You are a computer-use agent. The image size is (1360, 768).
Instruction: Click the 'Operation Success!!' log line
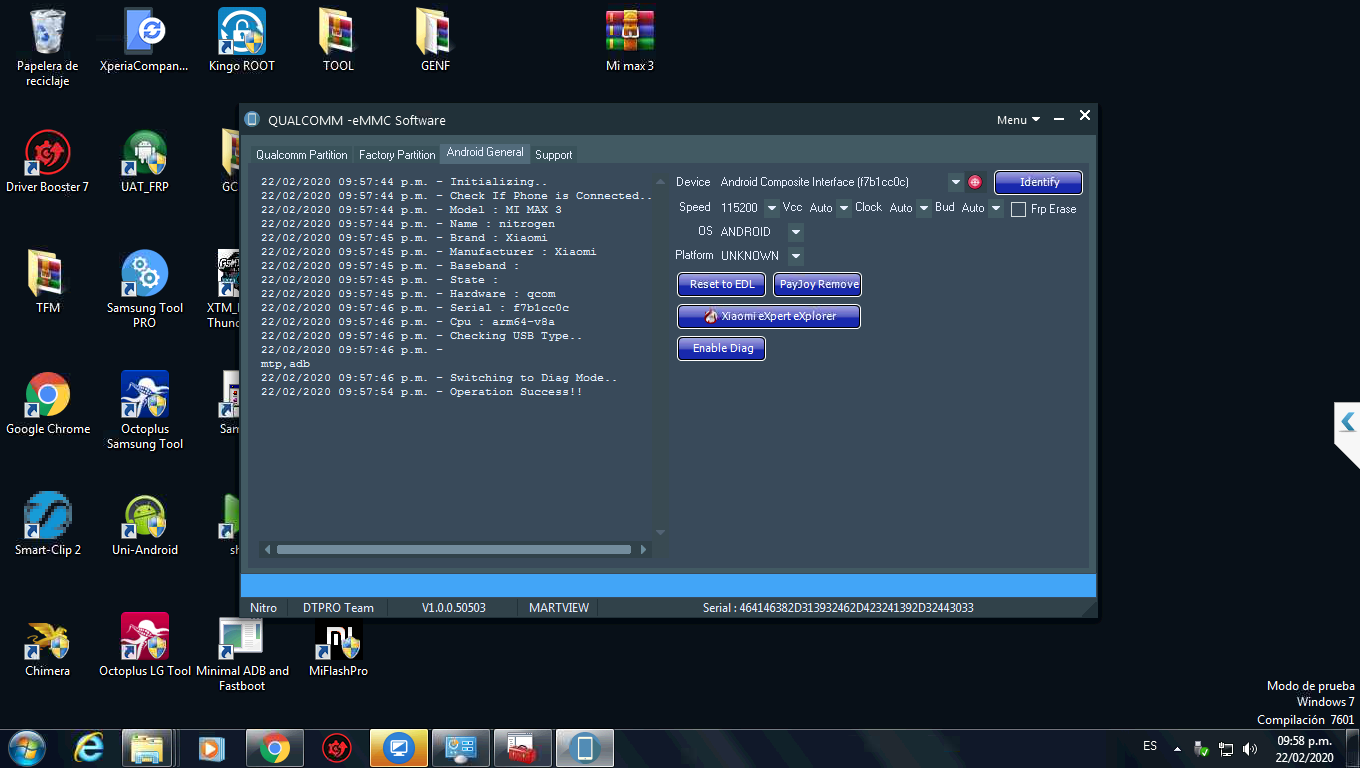(x=422, y=392)
